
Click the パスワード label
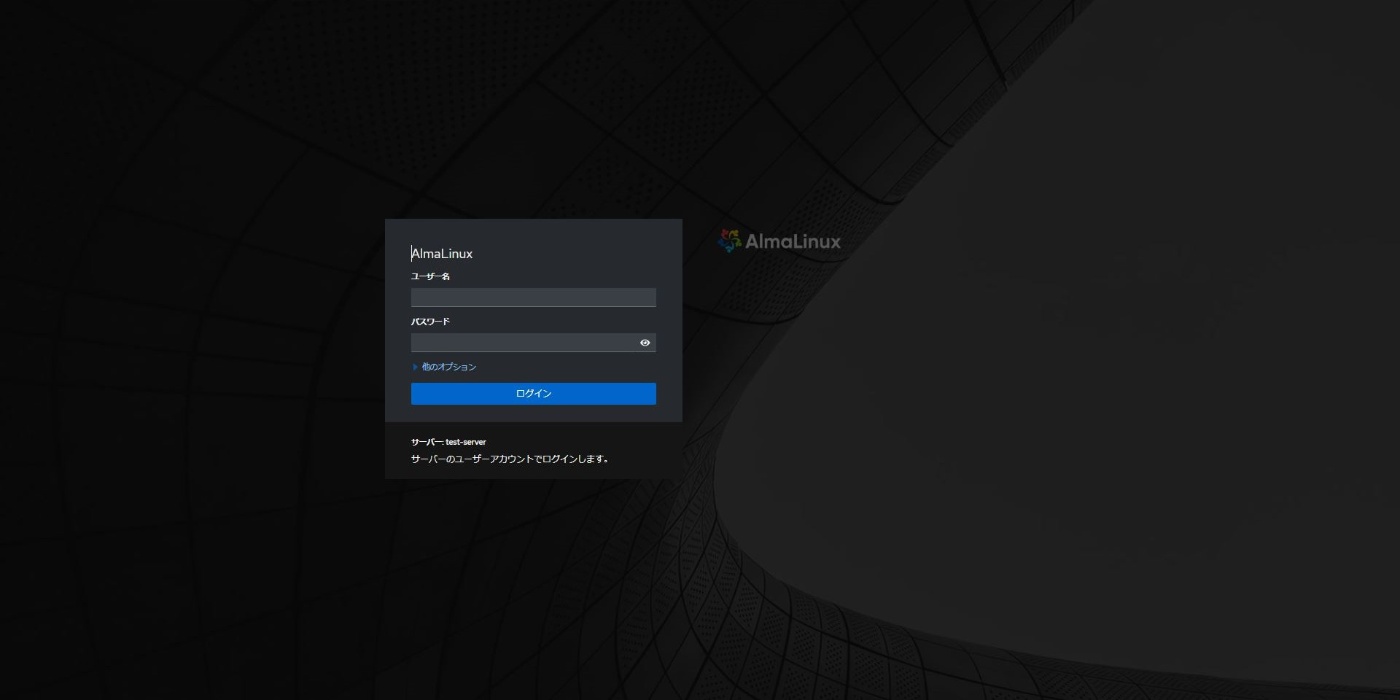[x=430, y=322]
